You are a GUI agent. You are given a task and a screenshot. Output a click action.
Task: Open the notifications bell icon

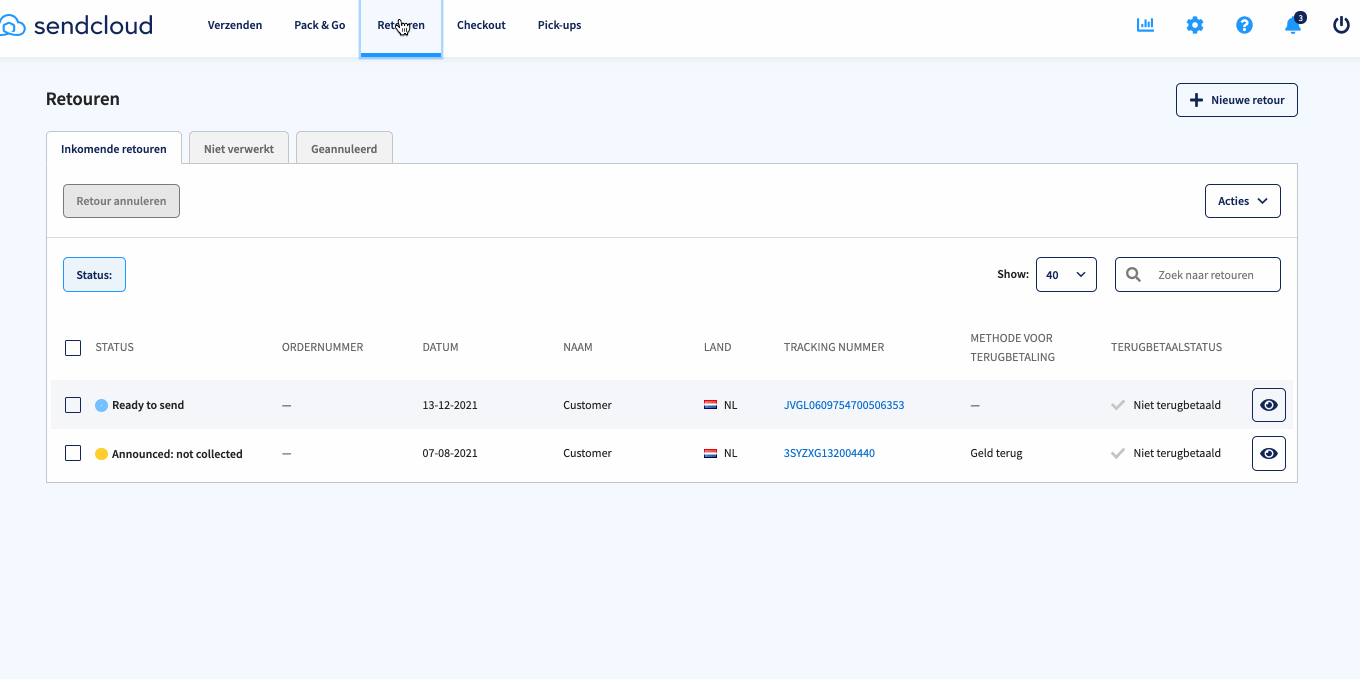pyautogui.click(x=1293, y=25)
